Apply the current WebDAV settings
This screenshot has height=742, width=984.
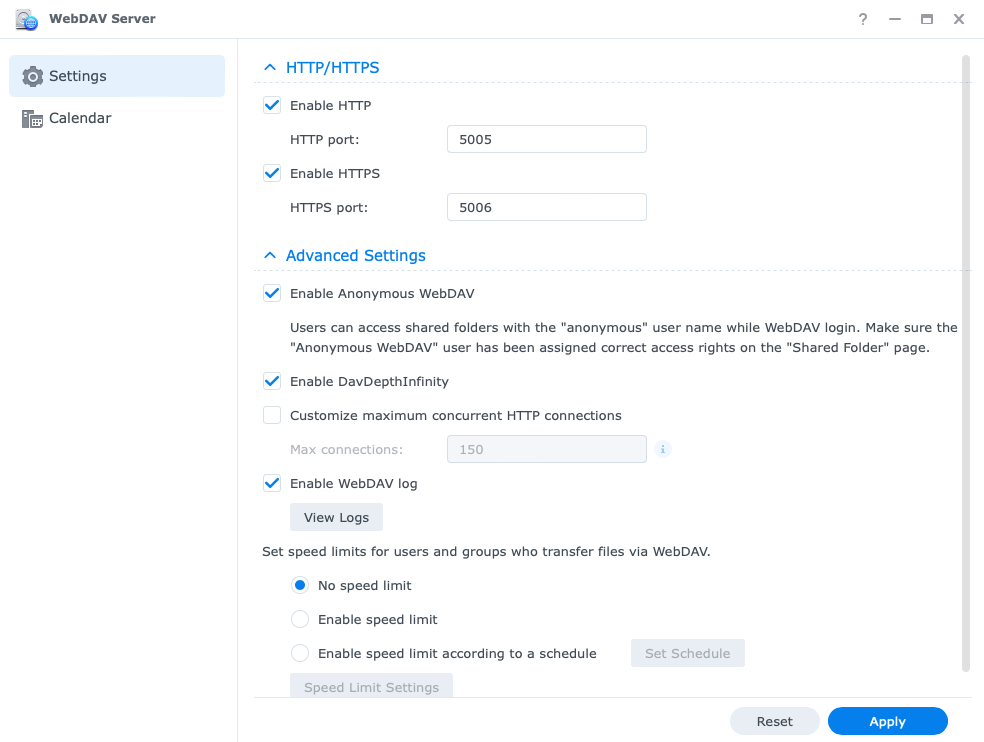coord(886,720)
